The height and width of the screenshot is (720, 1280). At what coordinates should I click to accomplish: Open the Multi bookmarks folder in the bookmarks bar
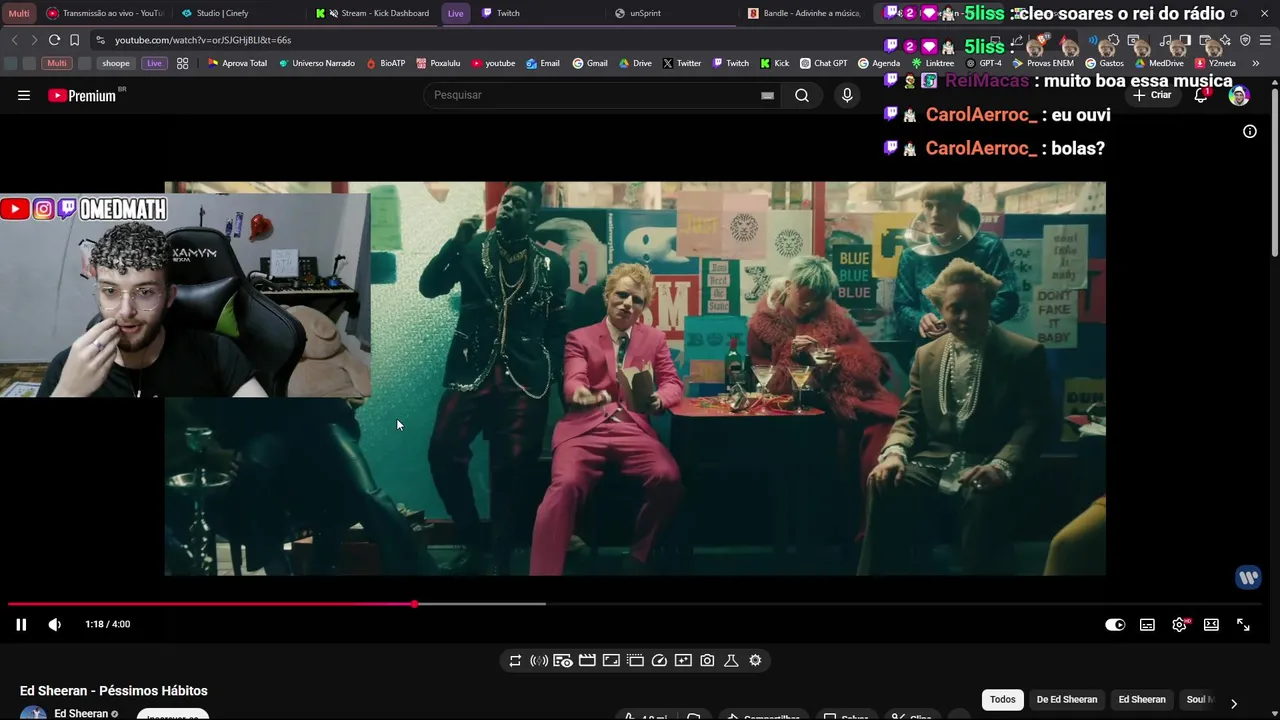coord(57,63)
